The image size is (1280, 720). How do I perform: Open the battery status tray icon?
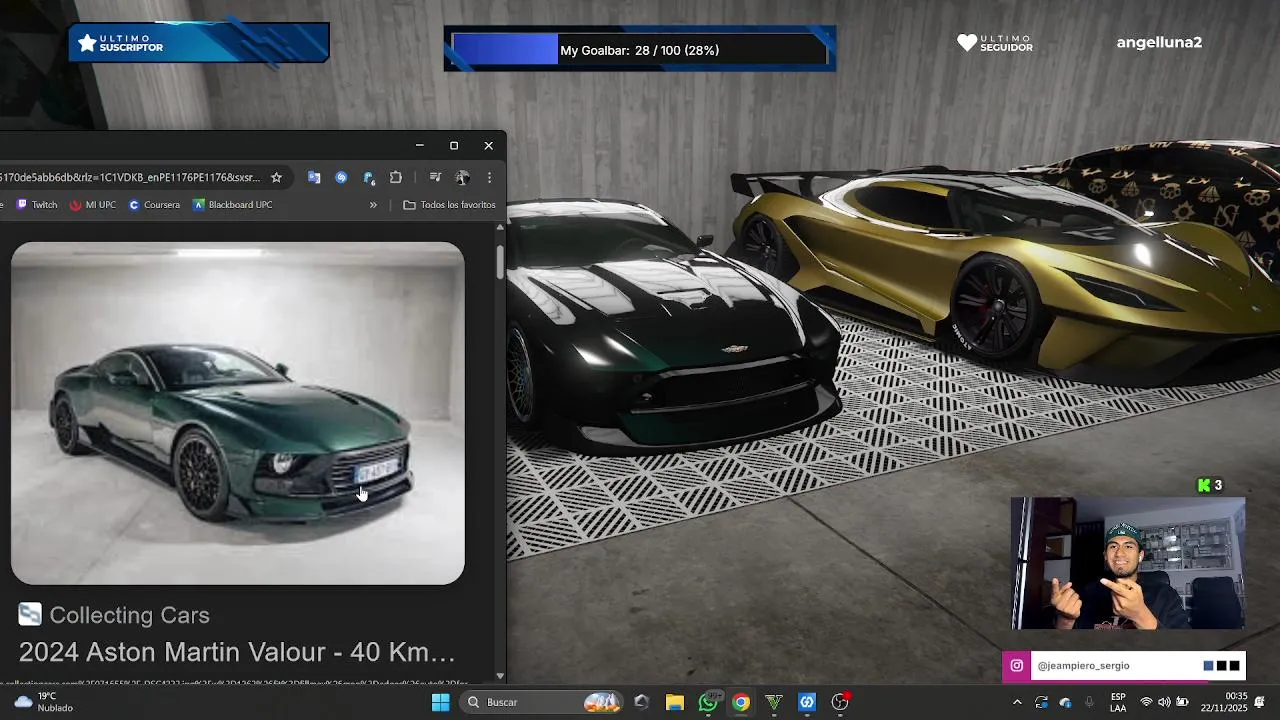(x=1183, y=702)
